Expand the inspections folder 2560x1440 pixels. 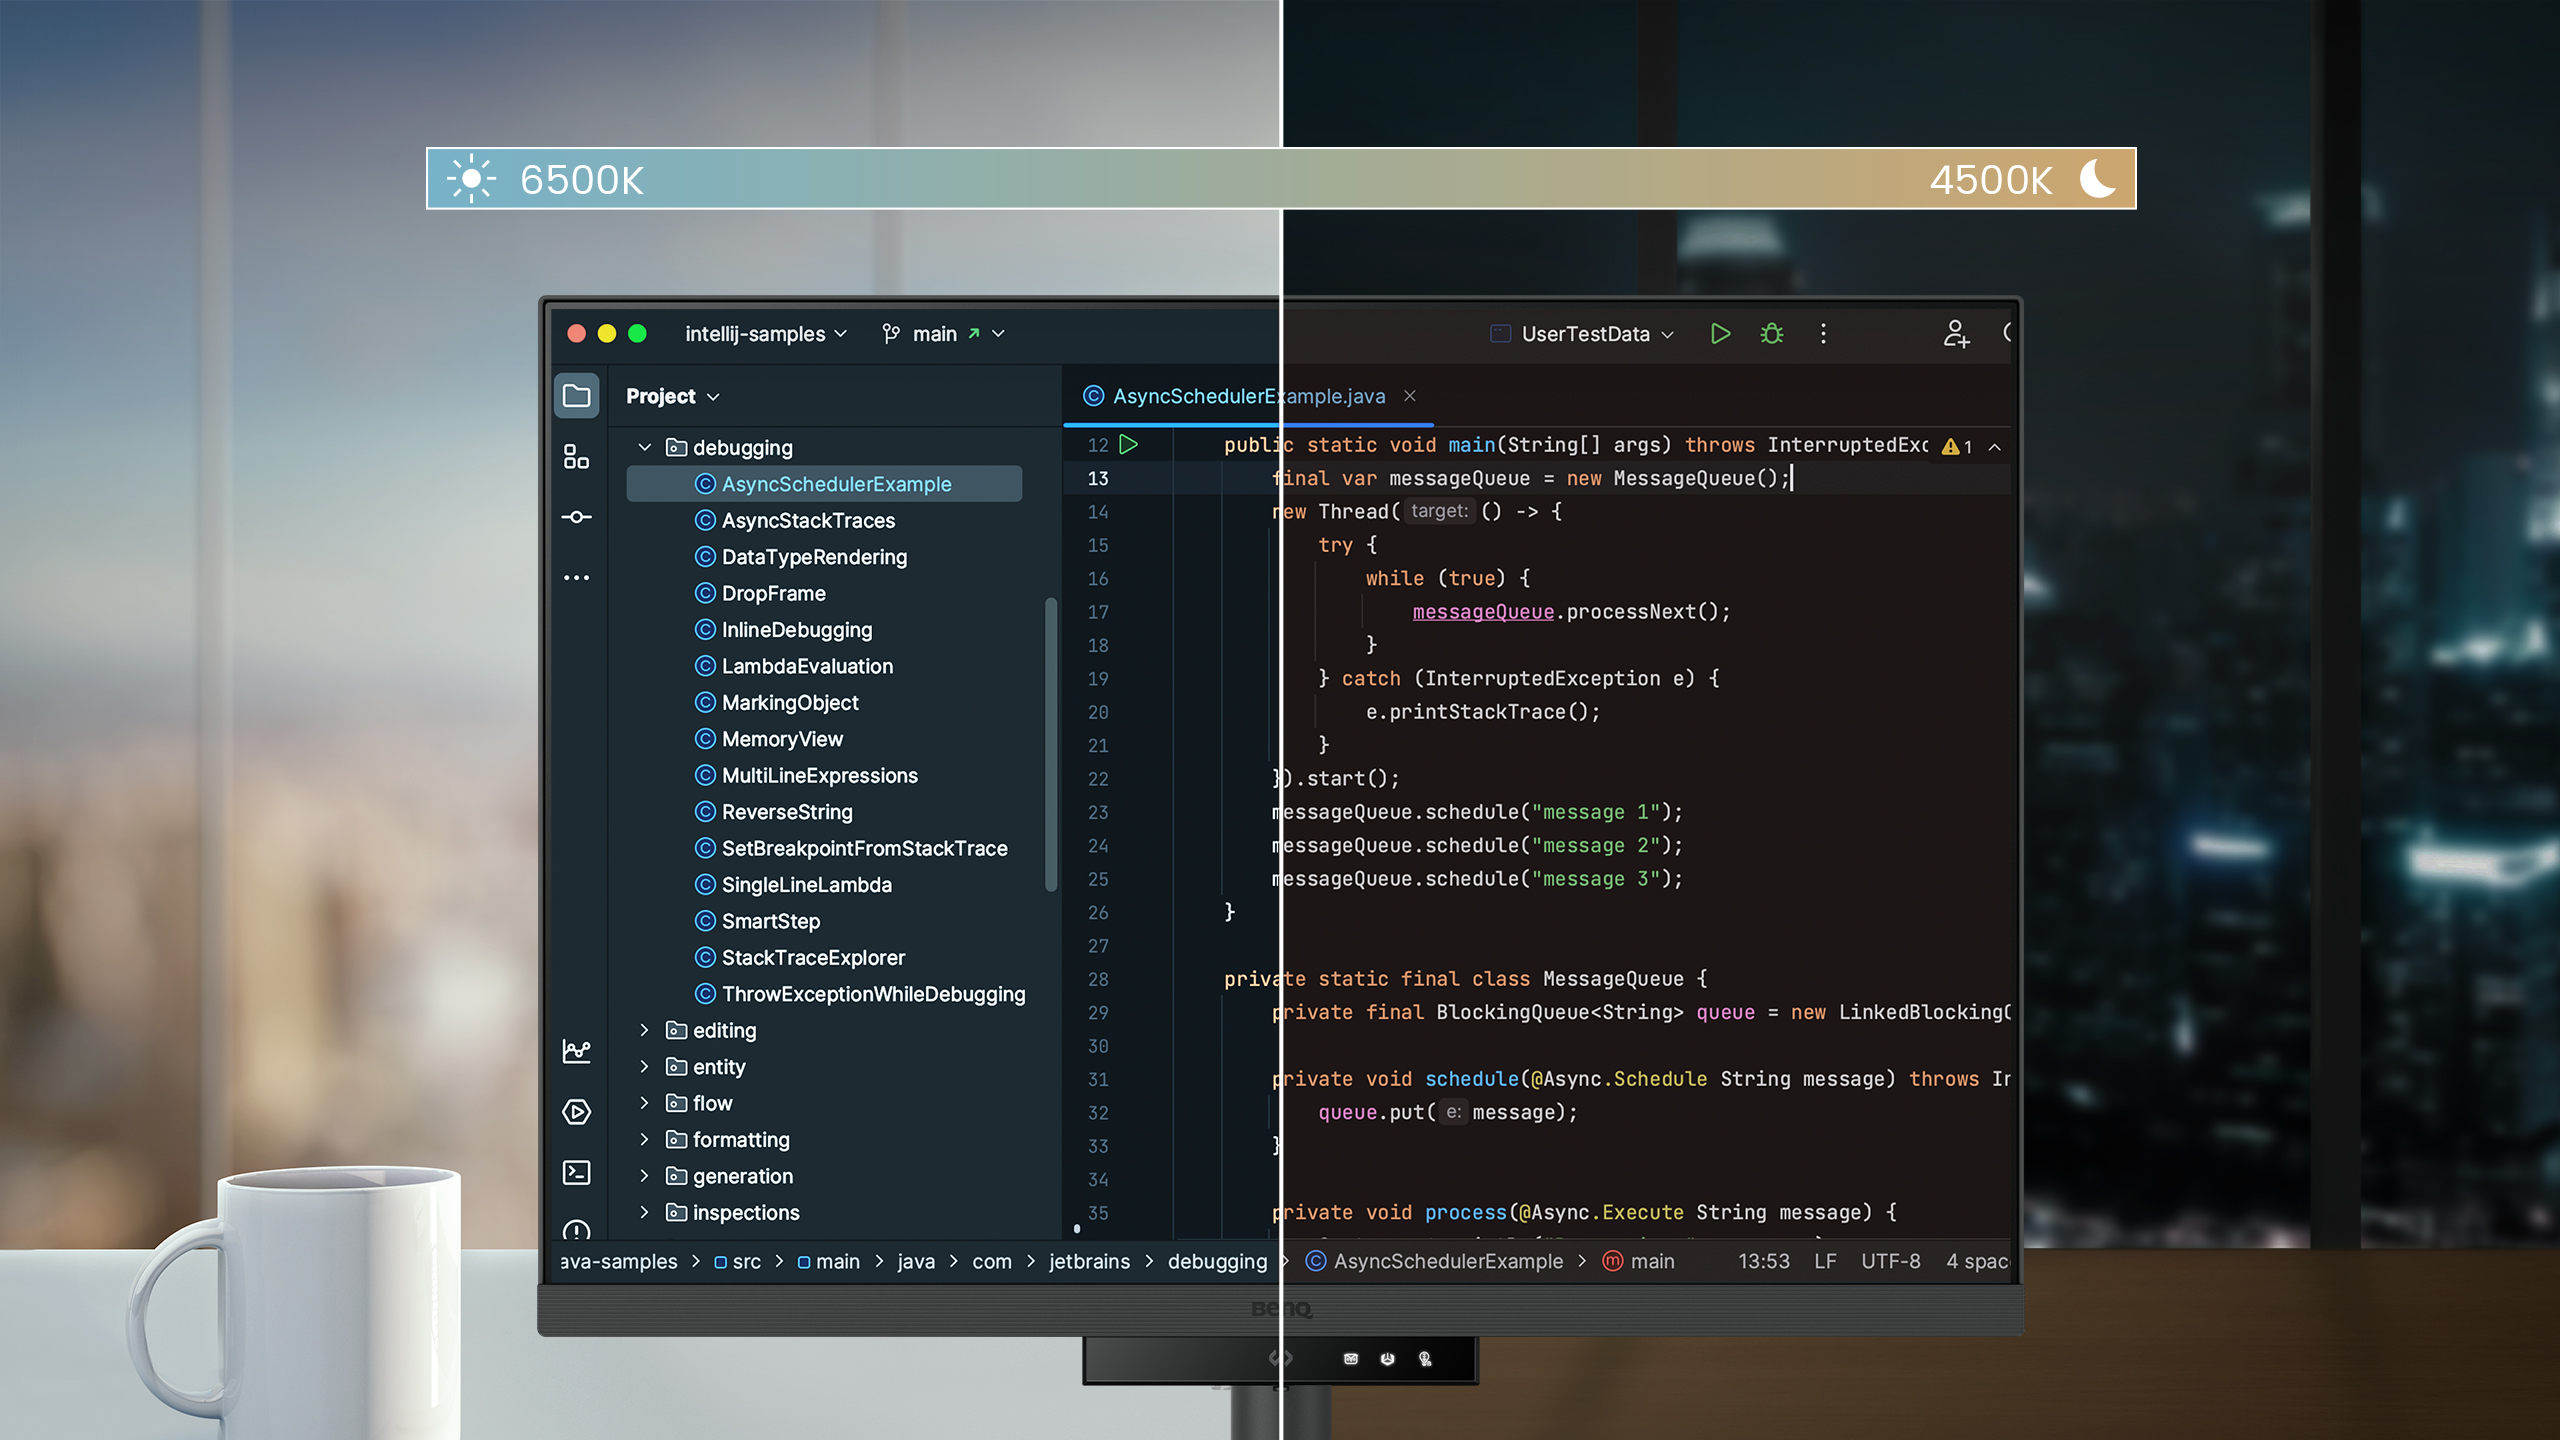click(645, 1212)
